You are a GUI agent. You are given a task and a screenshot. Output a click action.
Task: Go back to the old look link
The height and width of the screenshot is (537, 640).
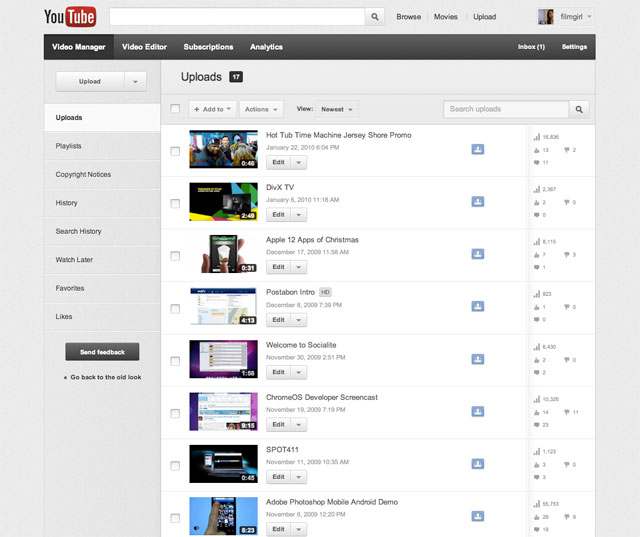coord(105,377)
